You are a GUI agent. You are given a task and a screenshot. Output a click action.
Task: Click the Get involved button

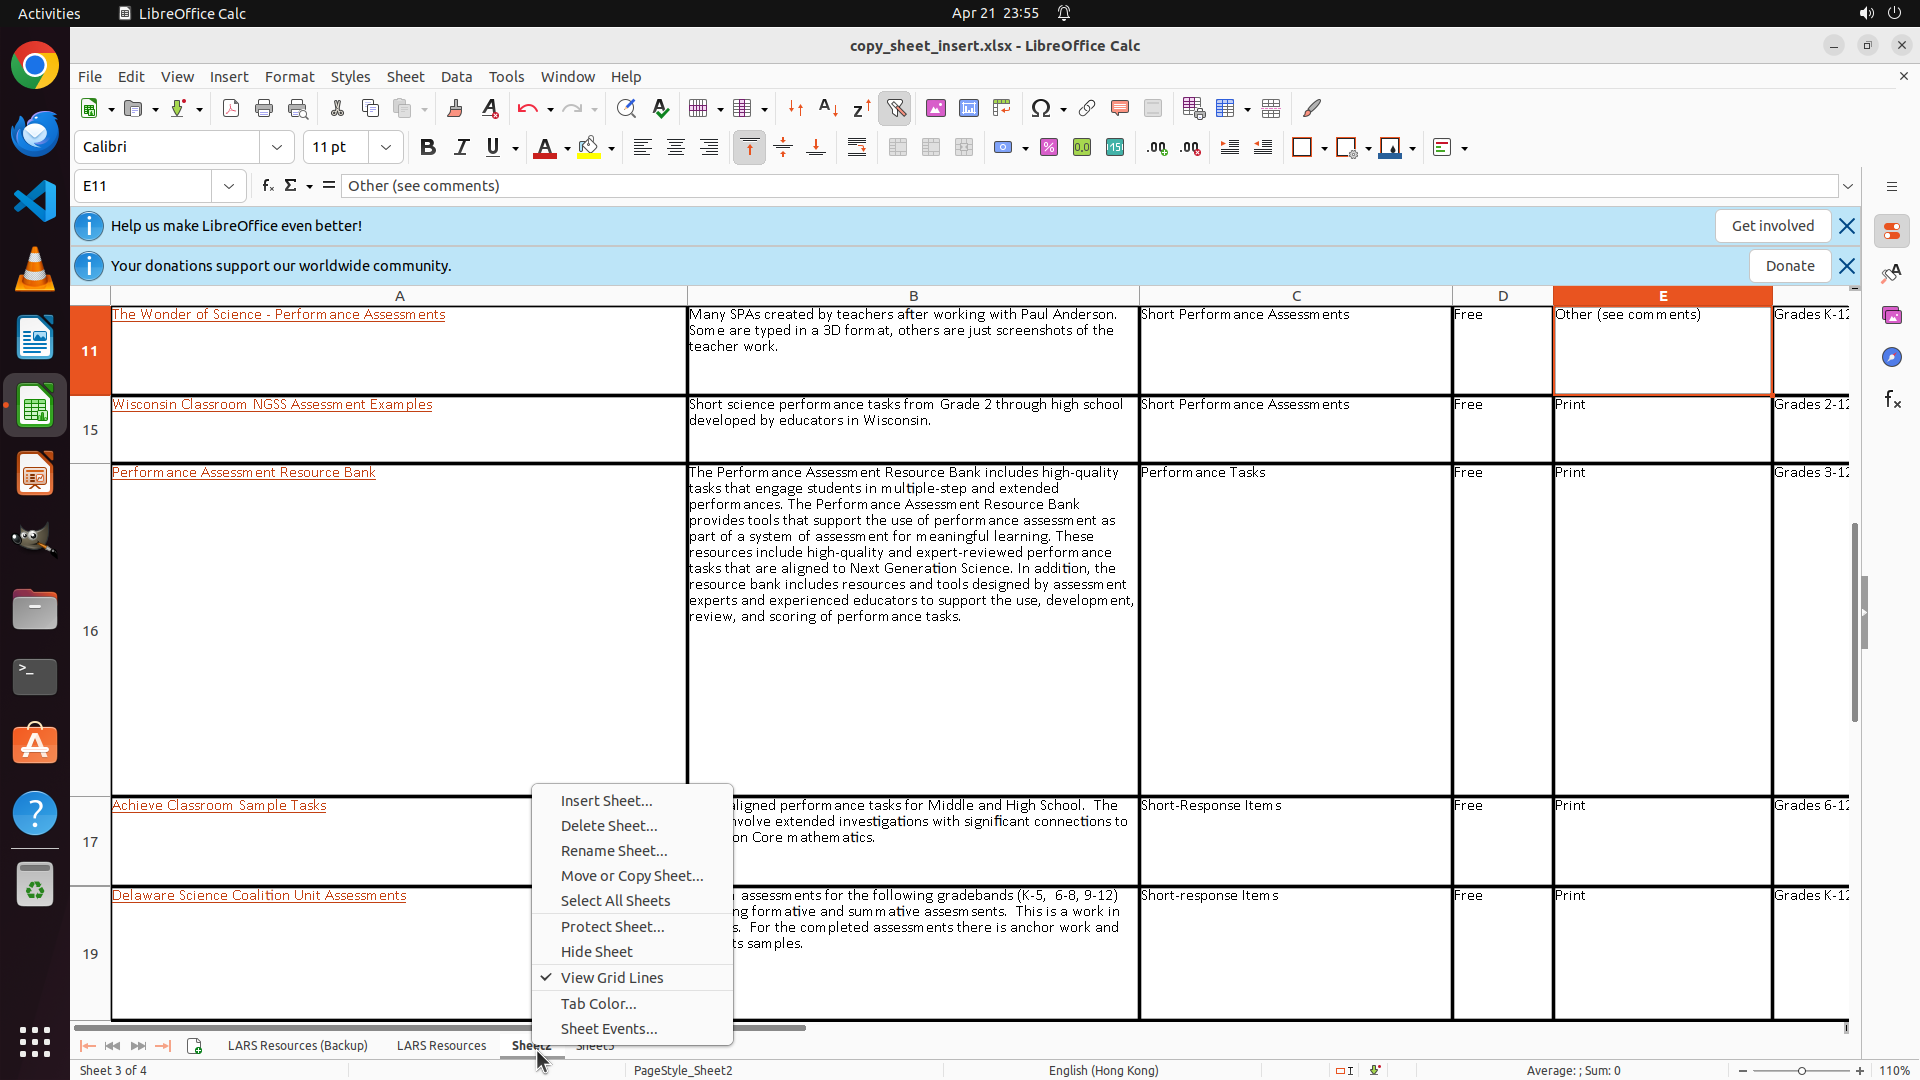[x=1772, y=226]
